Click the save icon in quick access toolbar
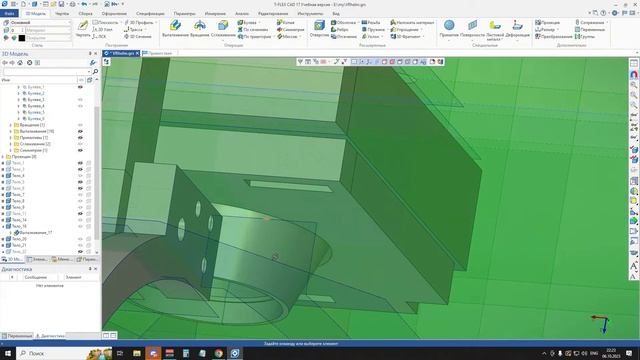This screenshot has height=360, width=640. [x=61, y=4]
